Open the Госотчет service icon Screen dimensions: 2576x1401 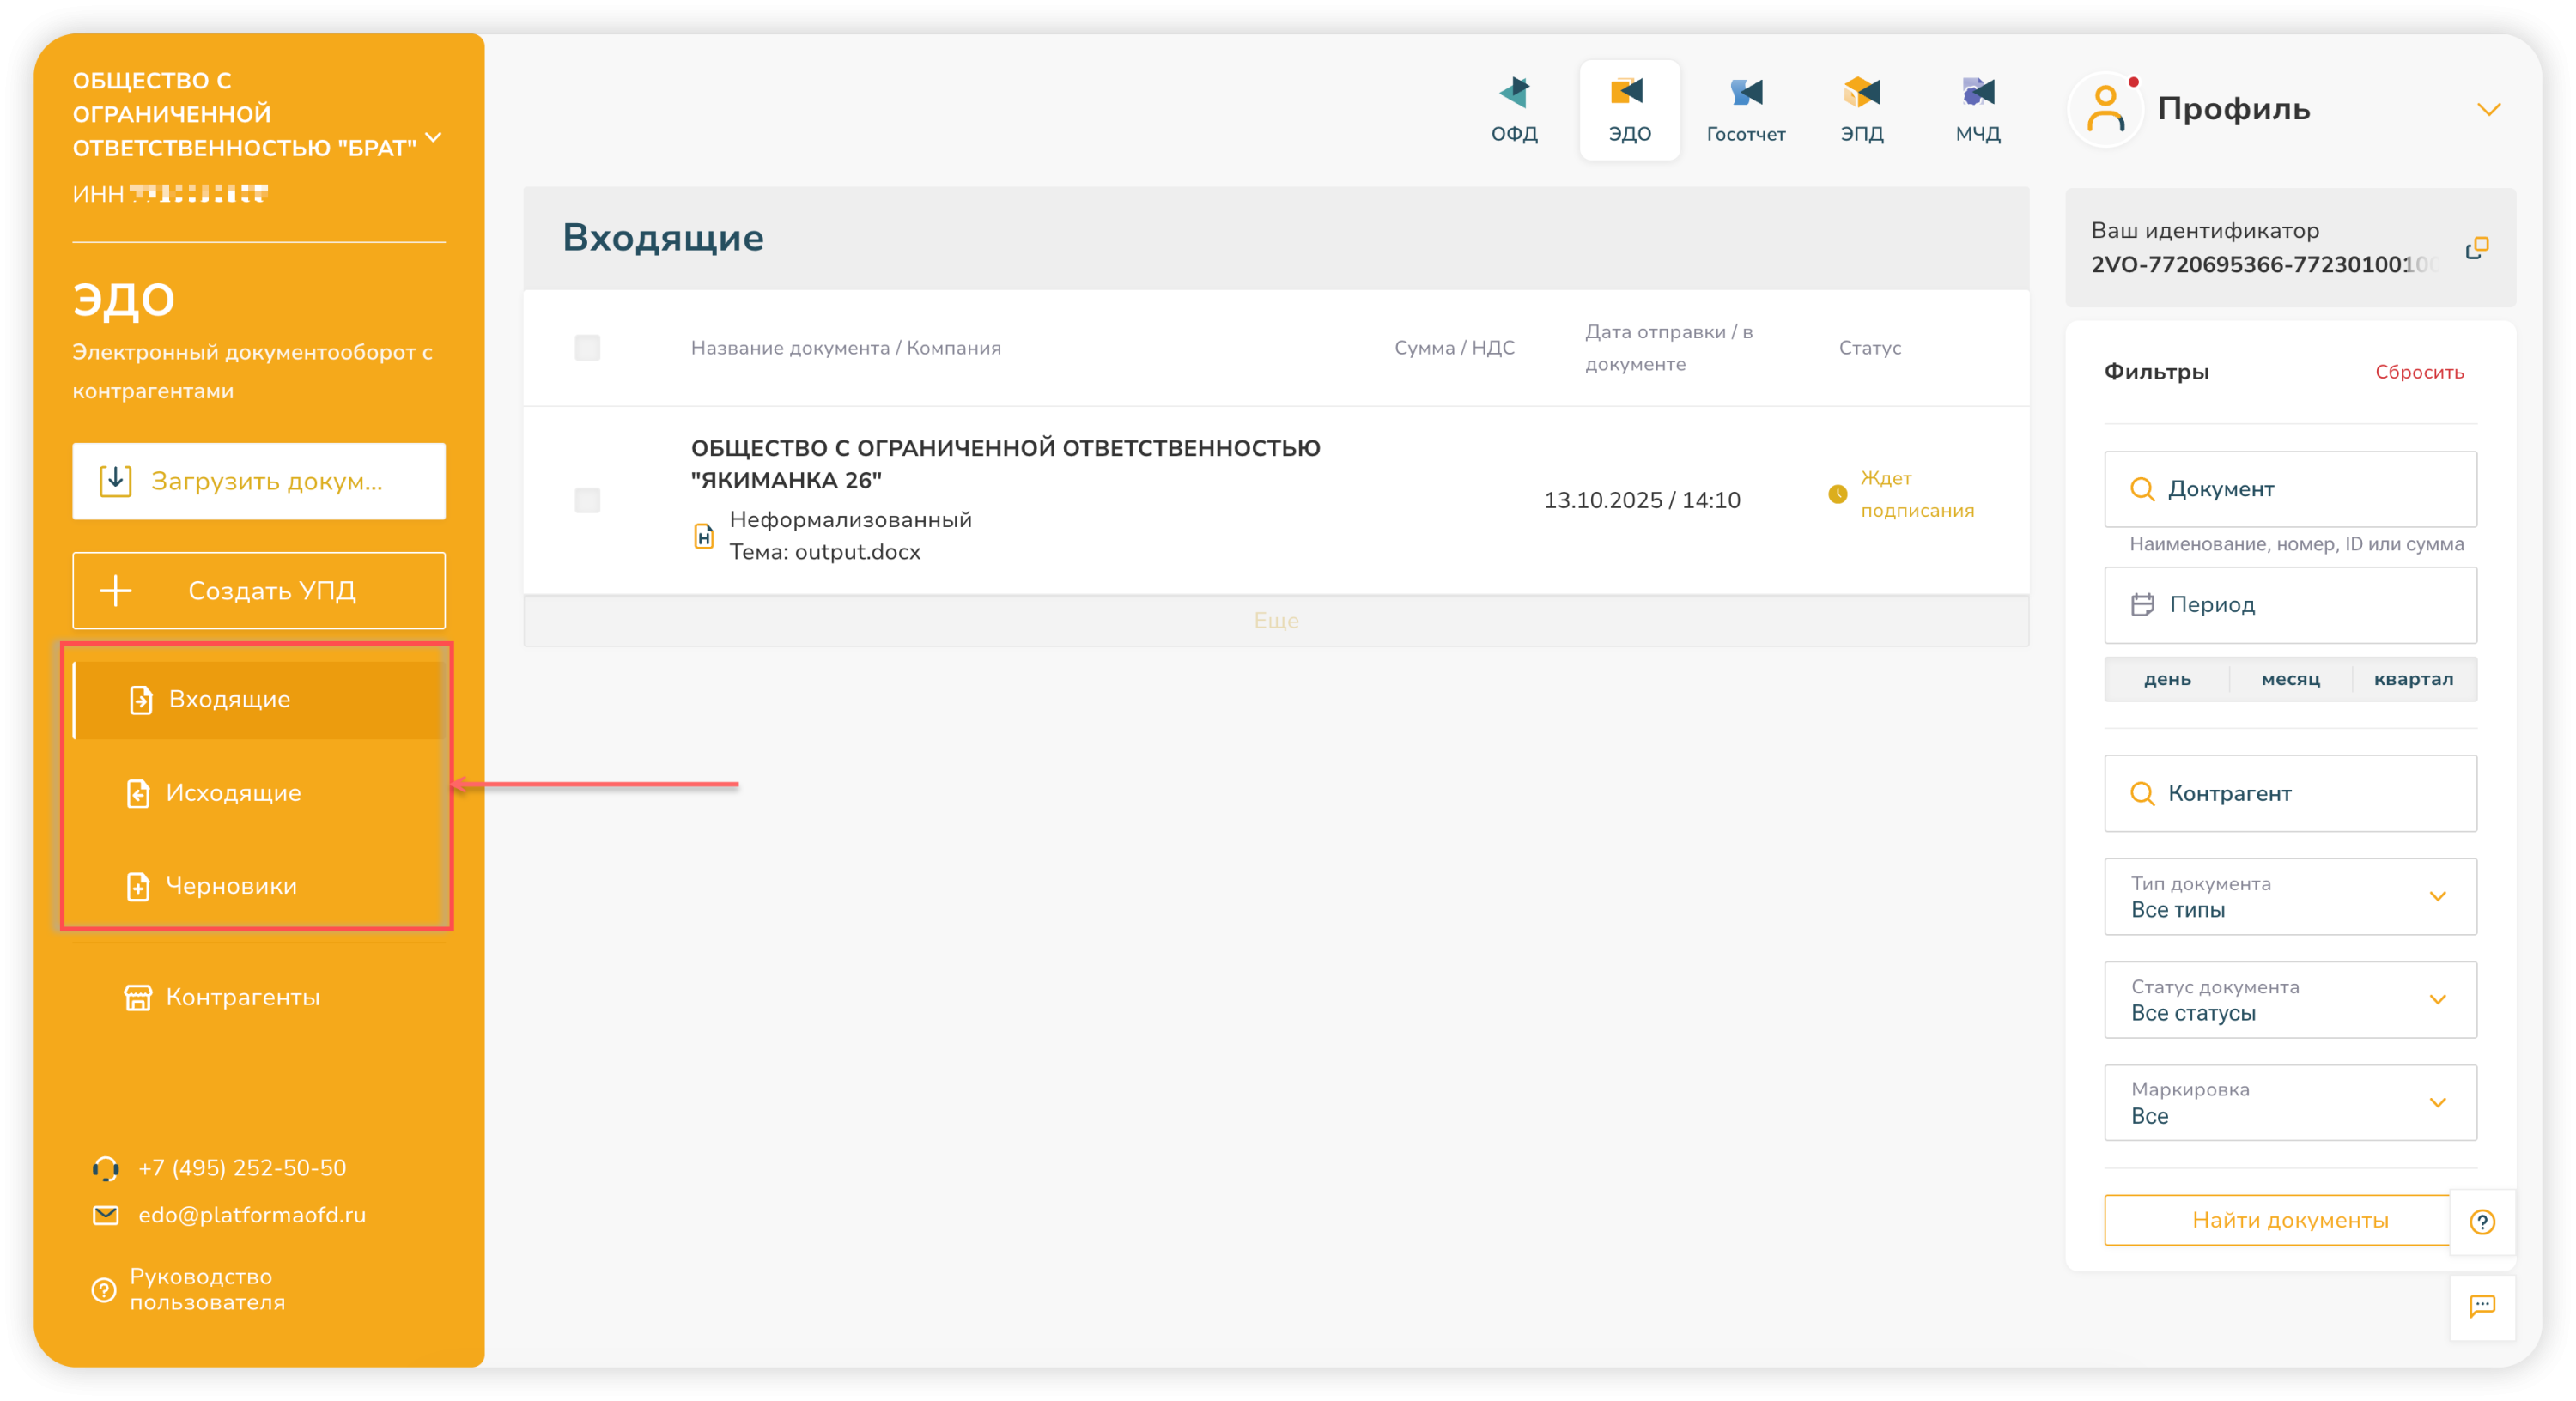[x=1745, y=108]
